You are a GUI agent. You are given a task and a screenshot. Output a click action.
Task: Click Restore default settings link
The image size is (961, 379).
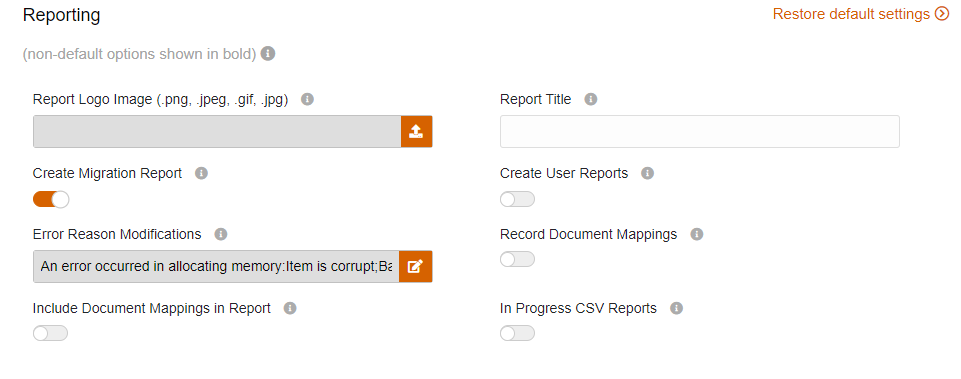pyautogui.click(x=860, y=13)
